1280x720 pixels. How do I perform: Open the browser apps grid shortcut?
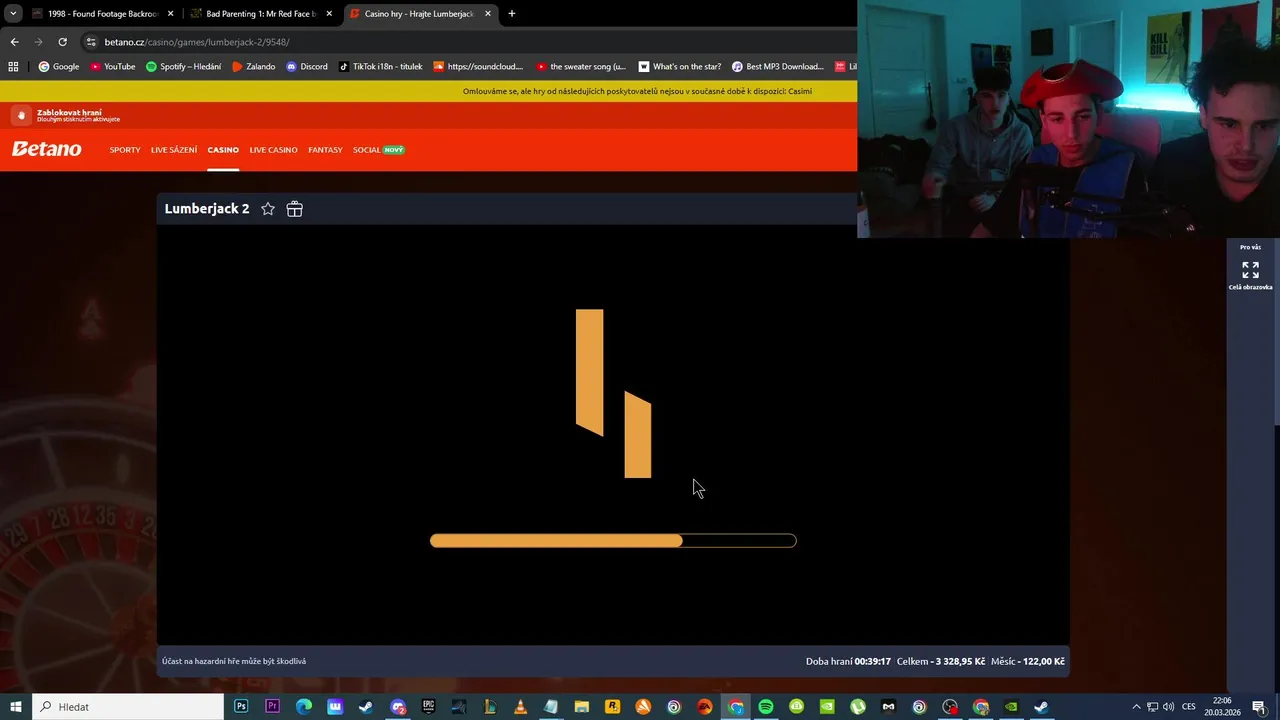13,67
